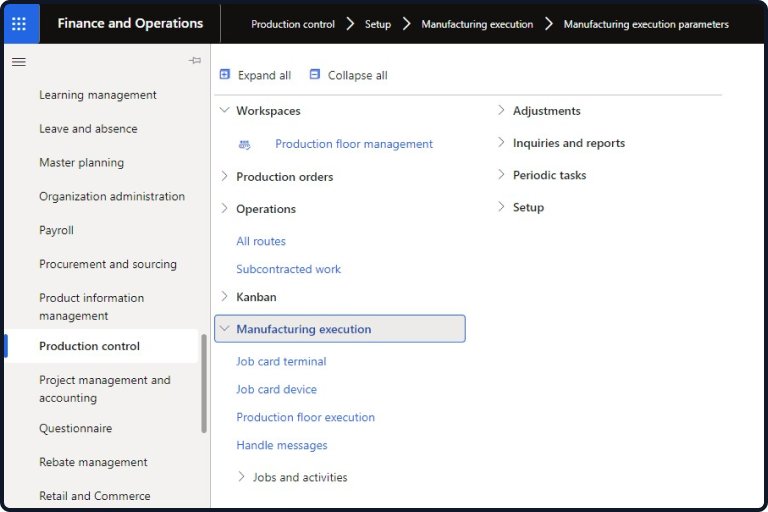Open Job card device link

point(276,390)
